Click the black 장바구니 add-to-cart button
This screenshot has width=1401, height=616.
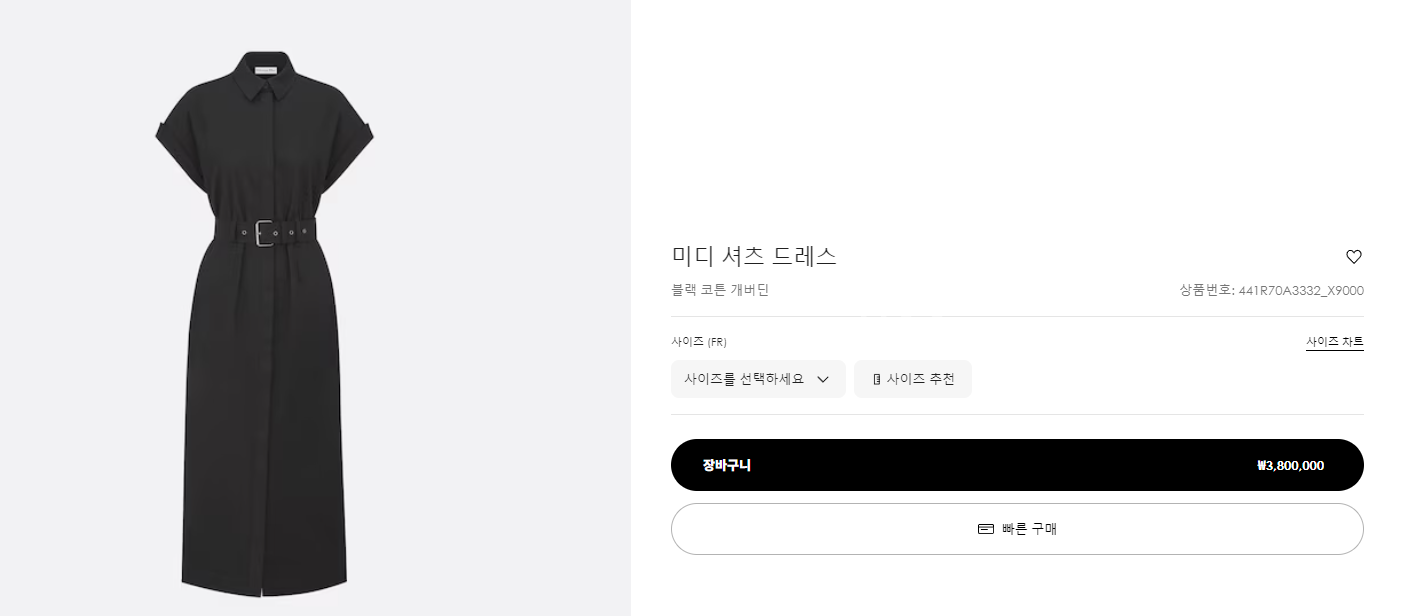(x=1017, y=465)
